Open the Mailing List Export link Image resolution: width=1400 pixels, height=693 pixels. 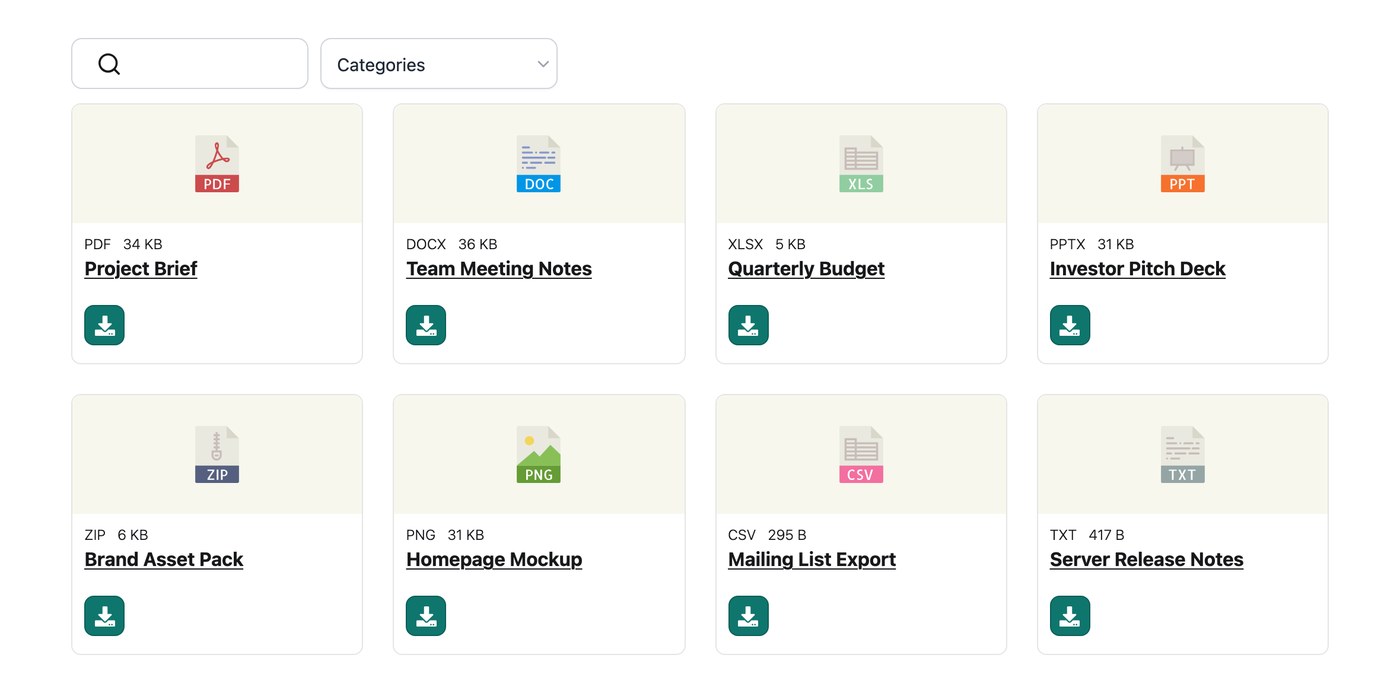(812, 560)
